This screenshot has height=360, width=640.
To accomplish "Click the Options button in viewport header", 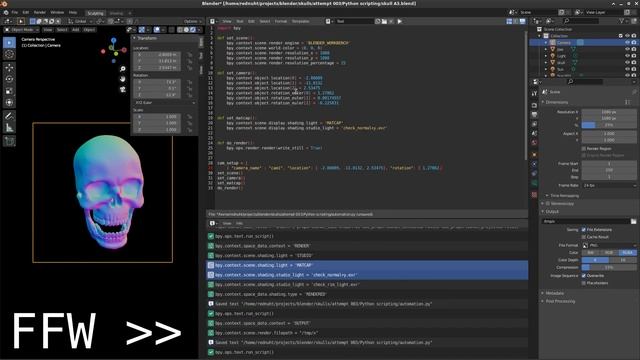I will [192, 21].
